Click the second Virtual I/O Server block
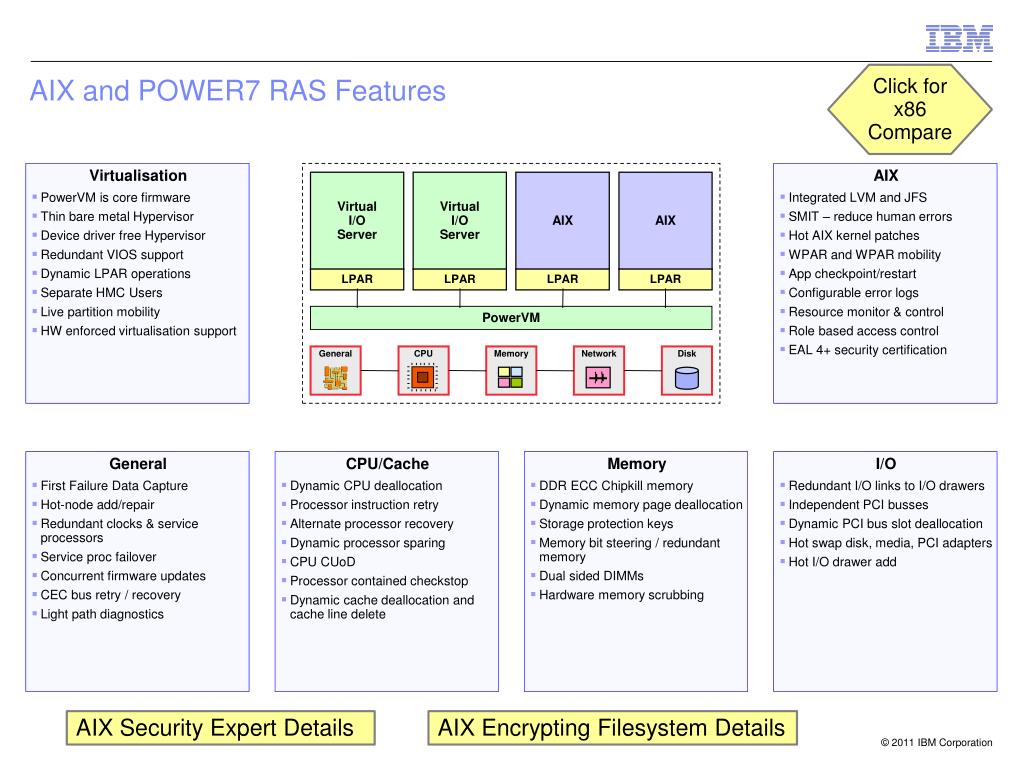Image resolution: width=1023 pixels, height=767 pixels. click(459, 220)
